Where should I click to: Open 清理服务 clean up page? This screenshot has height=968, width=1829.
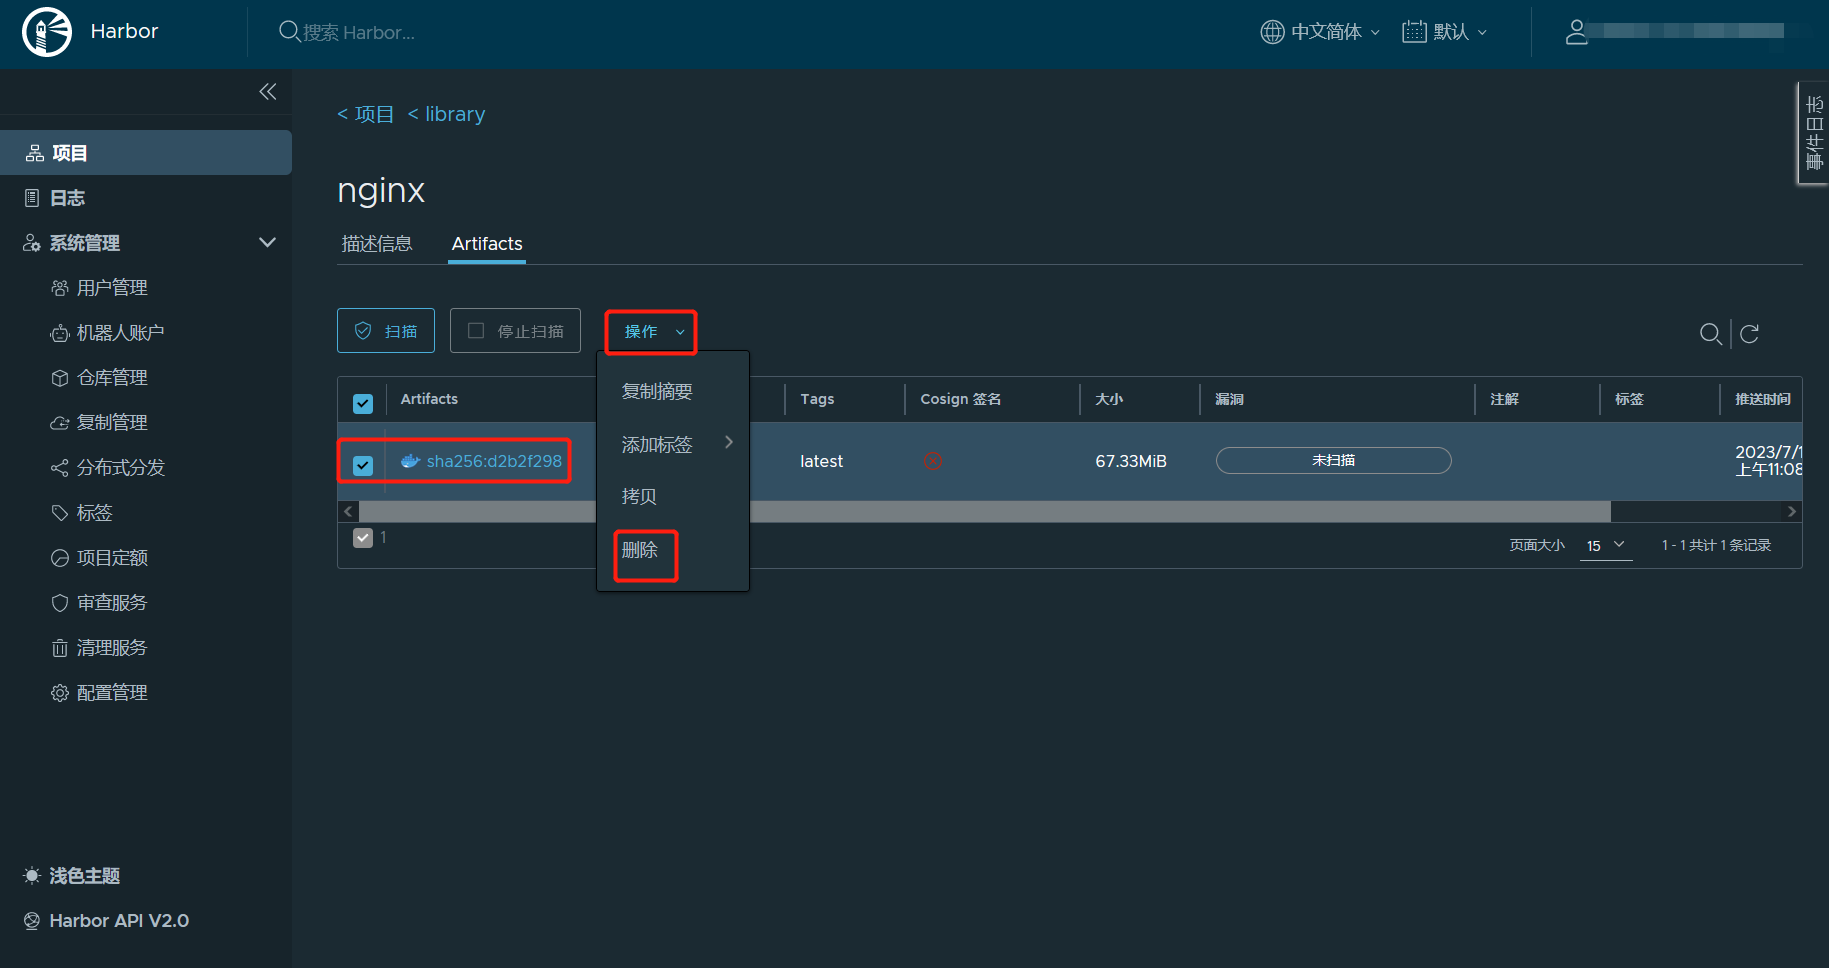pos(112,648)
